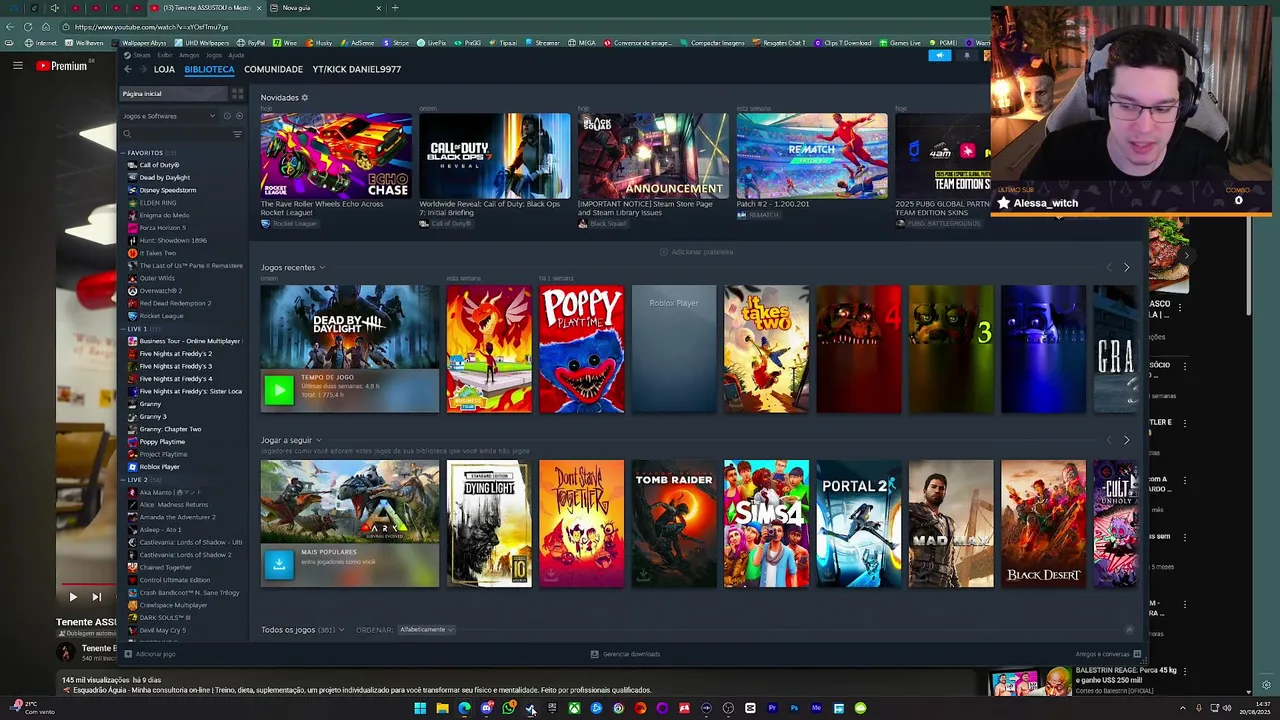
Task: Skip to next YouTube video
Action: (x=97, y=597)
